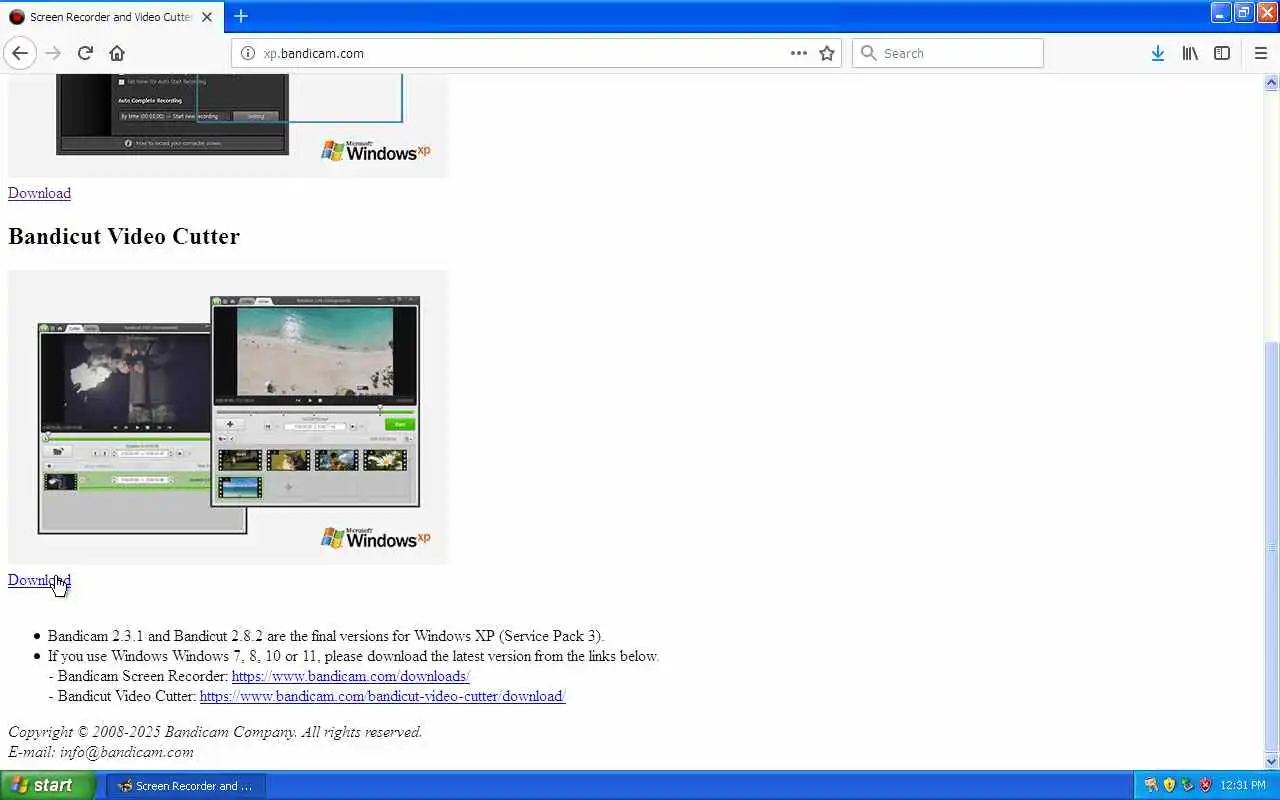The width and height of the screenshot is (1280, 800).
Task: Click the Copyright 2008-2025 Bandicam Company line
Action: (215, 732)
